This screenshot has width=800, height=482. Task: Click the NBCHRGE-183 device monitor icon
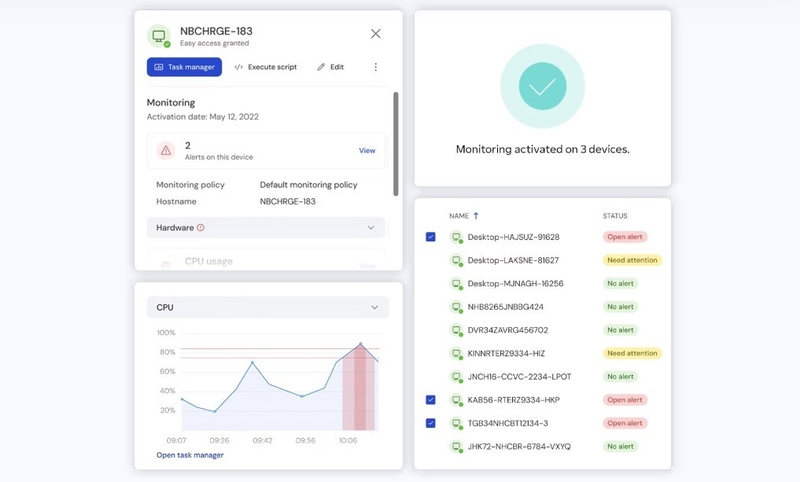coord(158,37)
